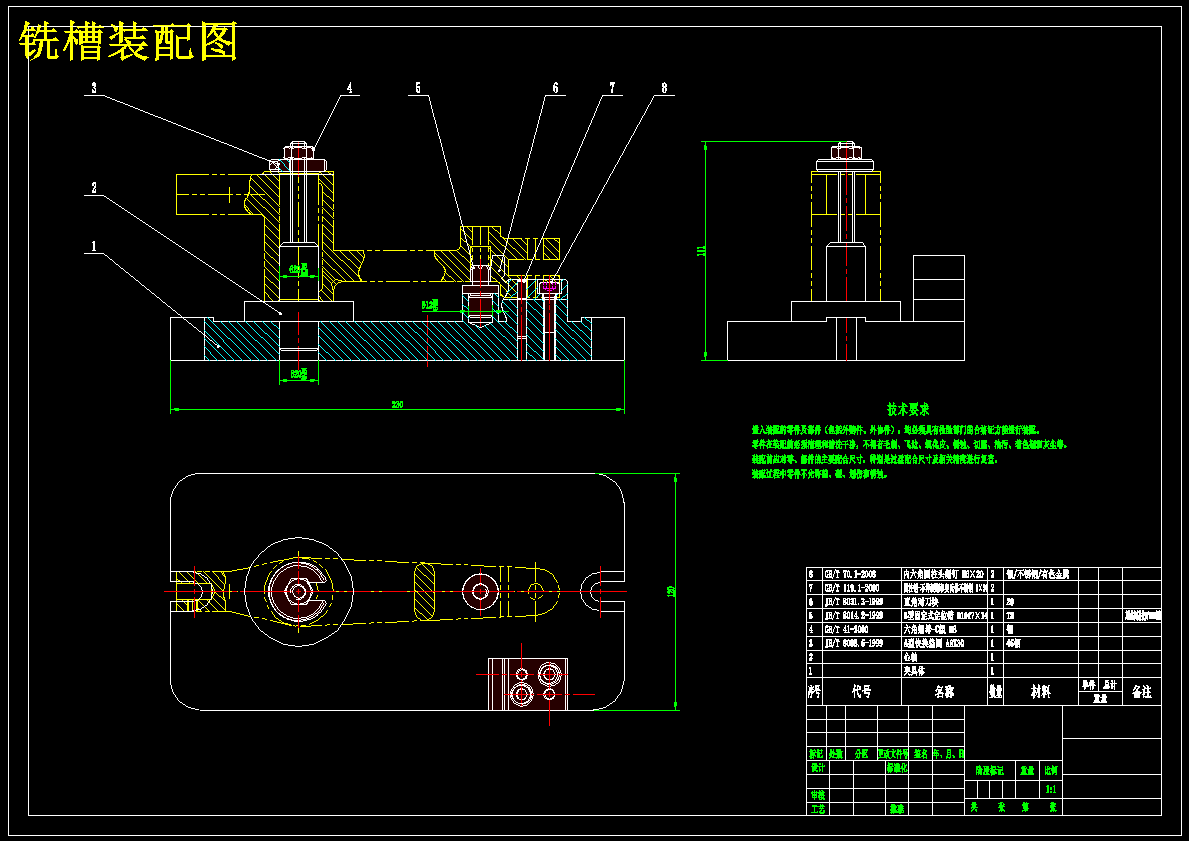Select the 直角对刀块 part name cell

[x=921, y=602]
